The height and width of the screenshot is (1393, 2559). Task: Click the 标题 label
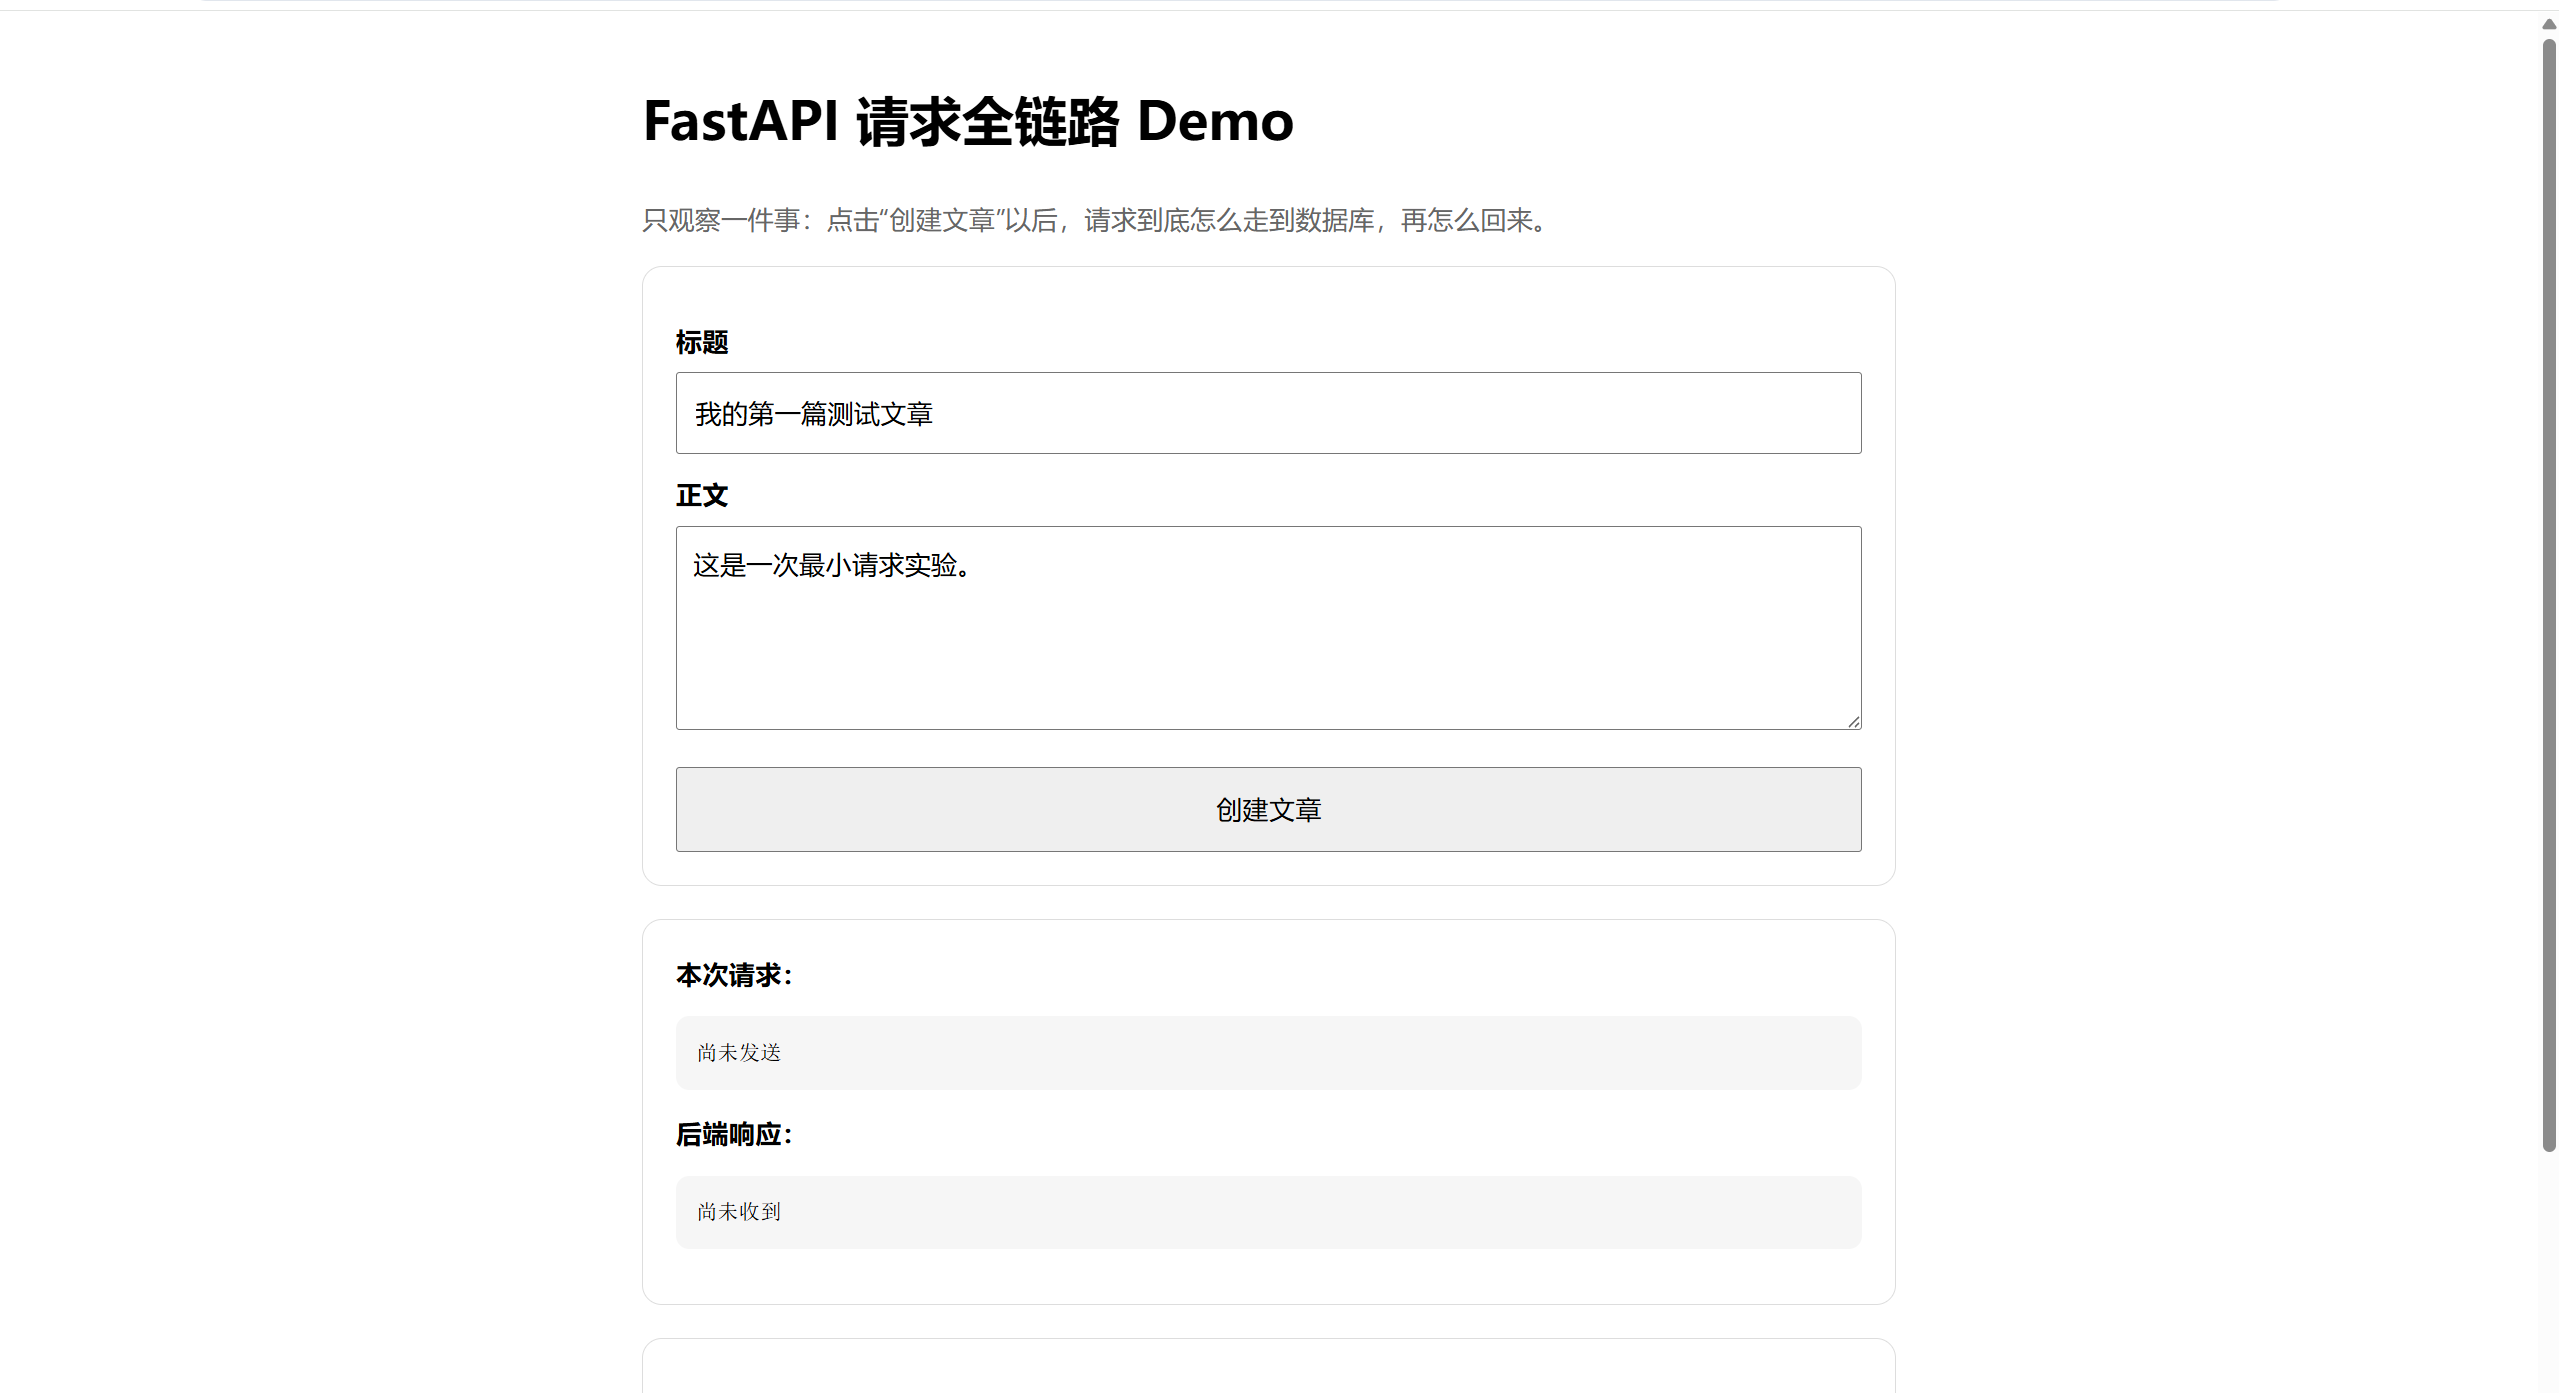point(702,342)
